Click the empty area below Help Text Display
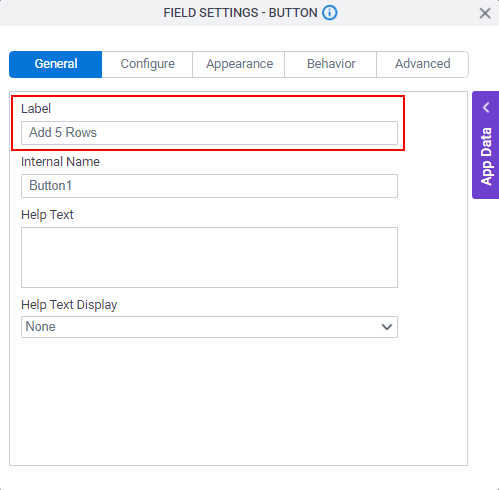The image size is (499, 490). 238,401
